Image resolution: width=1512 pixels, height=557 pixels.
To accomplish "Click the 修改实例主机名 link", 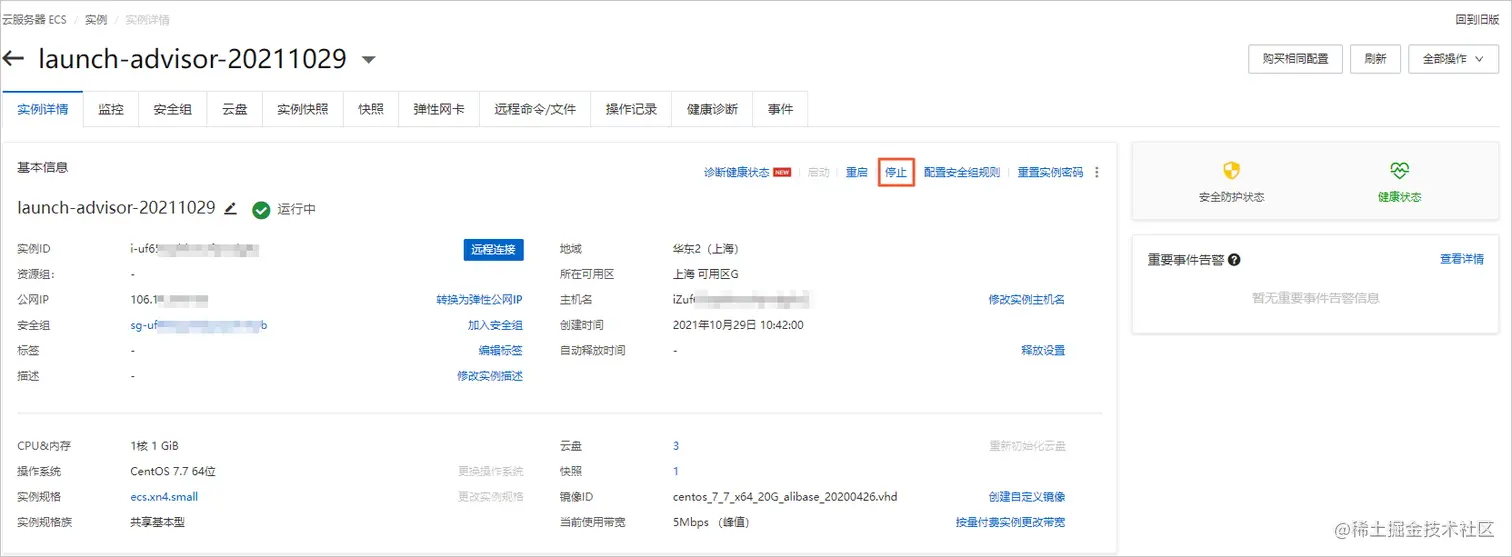I will 1027,299.
